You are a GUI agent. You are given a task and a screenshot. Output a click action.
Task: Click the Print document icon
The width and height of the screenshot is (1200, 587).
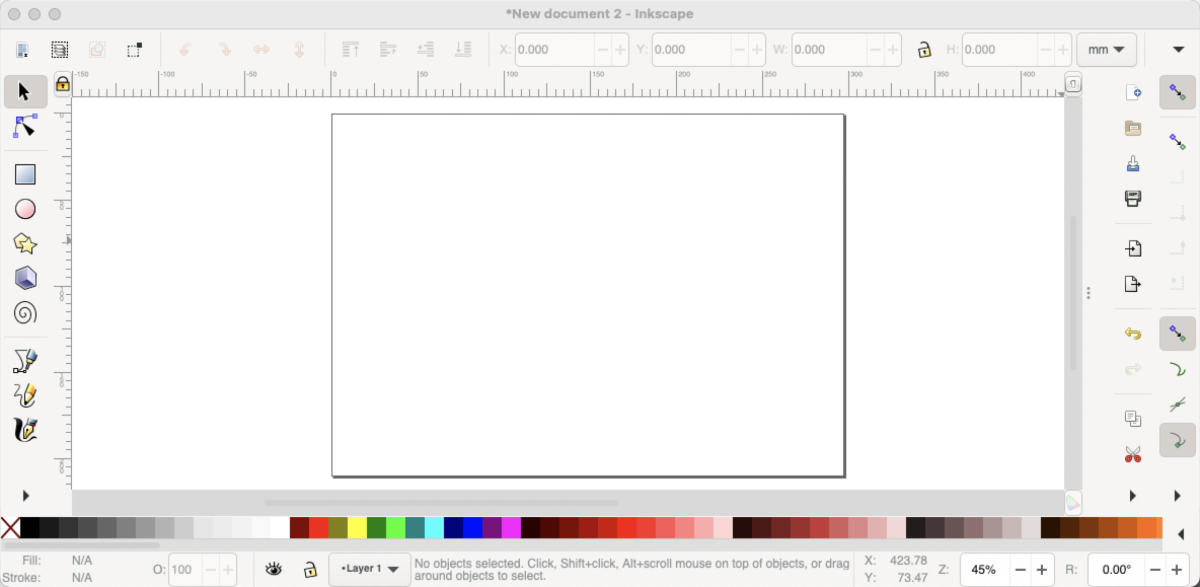(x=1133, y=198)
